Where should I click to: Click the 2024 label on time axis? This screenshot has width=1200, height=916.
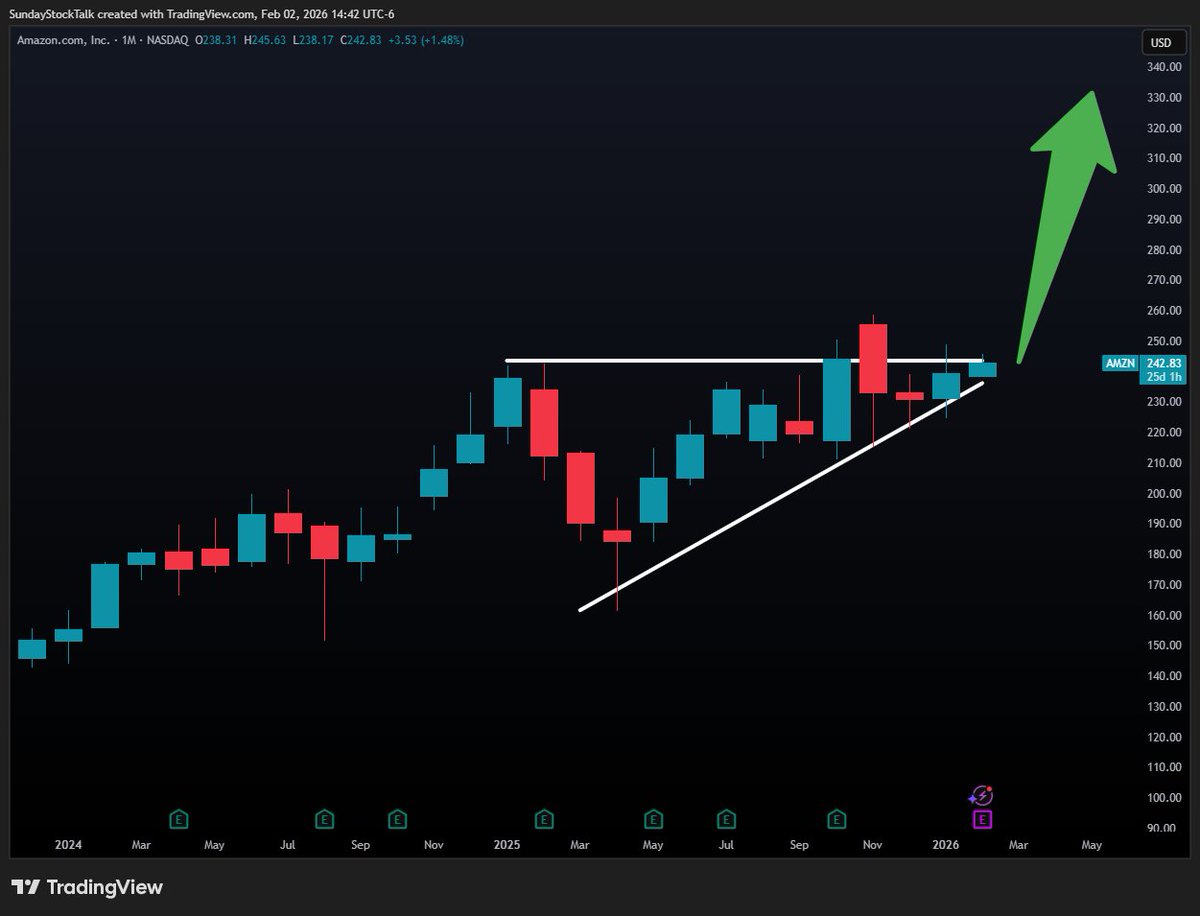pos(68,845)
